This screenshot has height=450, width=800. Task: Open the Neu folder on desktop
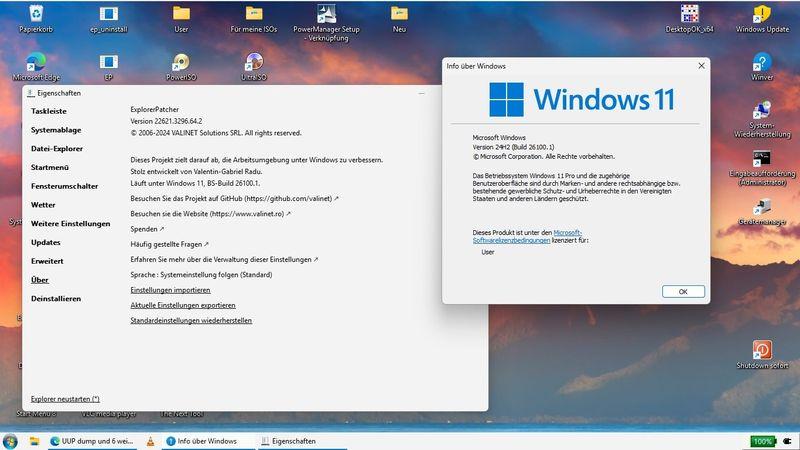click(399, 18)
